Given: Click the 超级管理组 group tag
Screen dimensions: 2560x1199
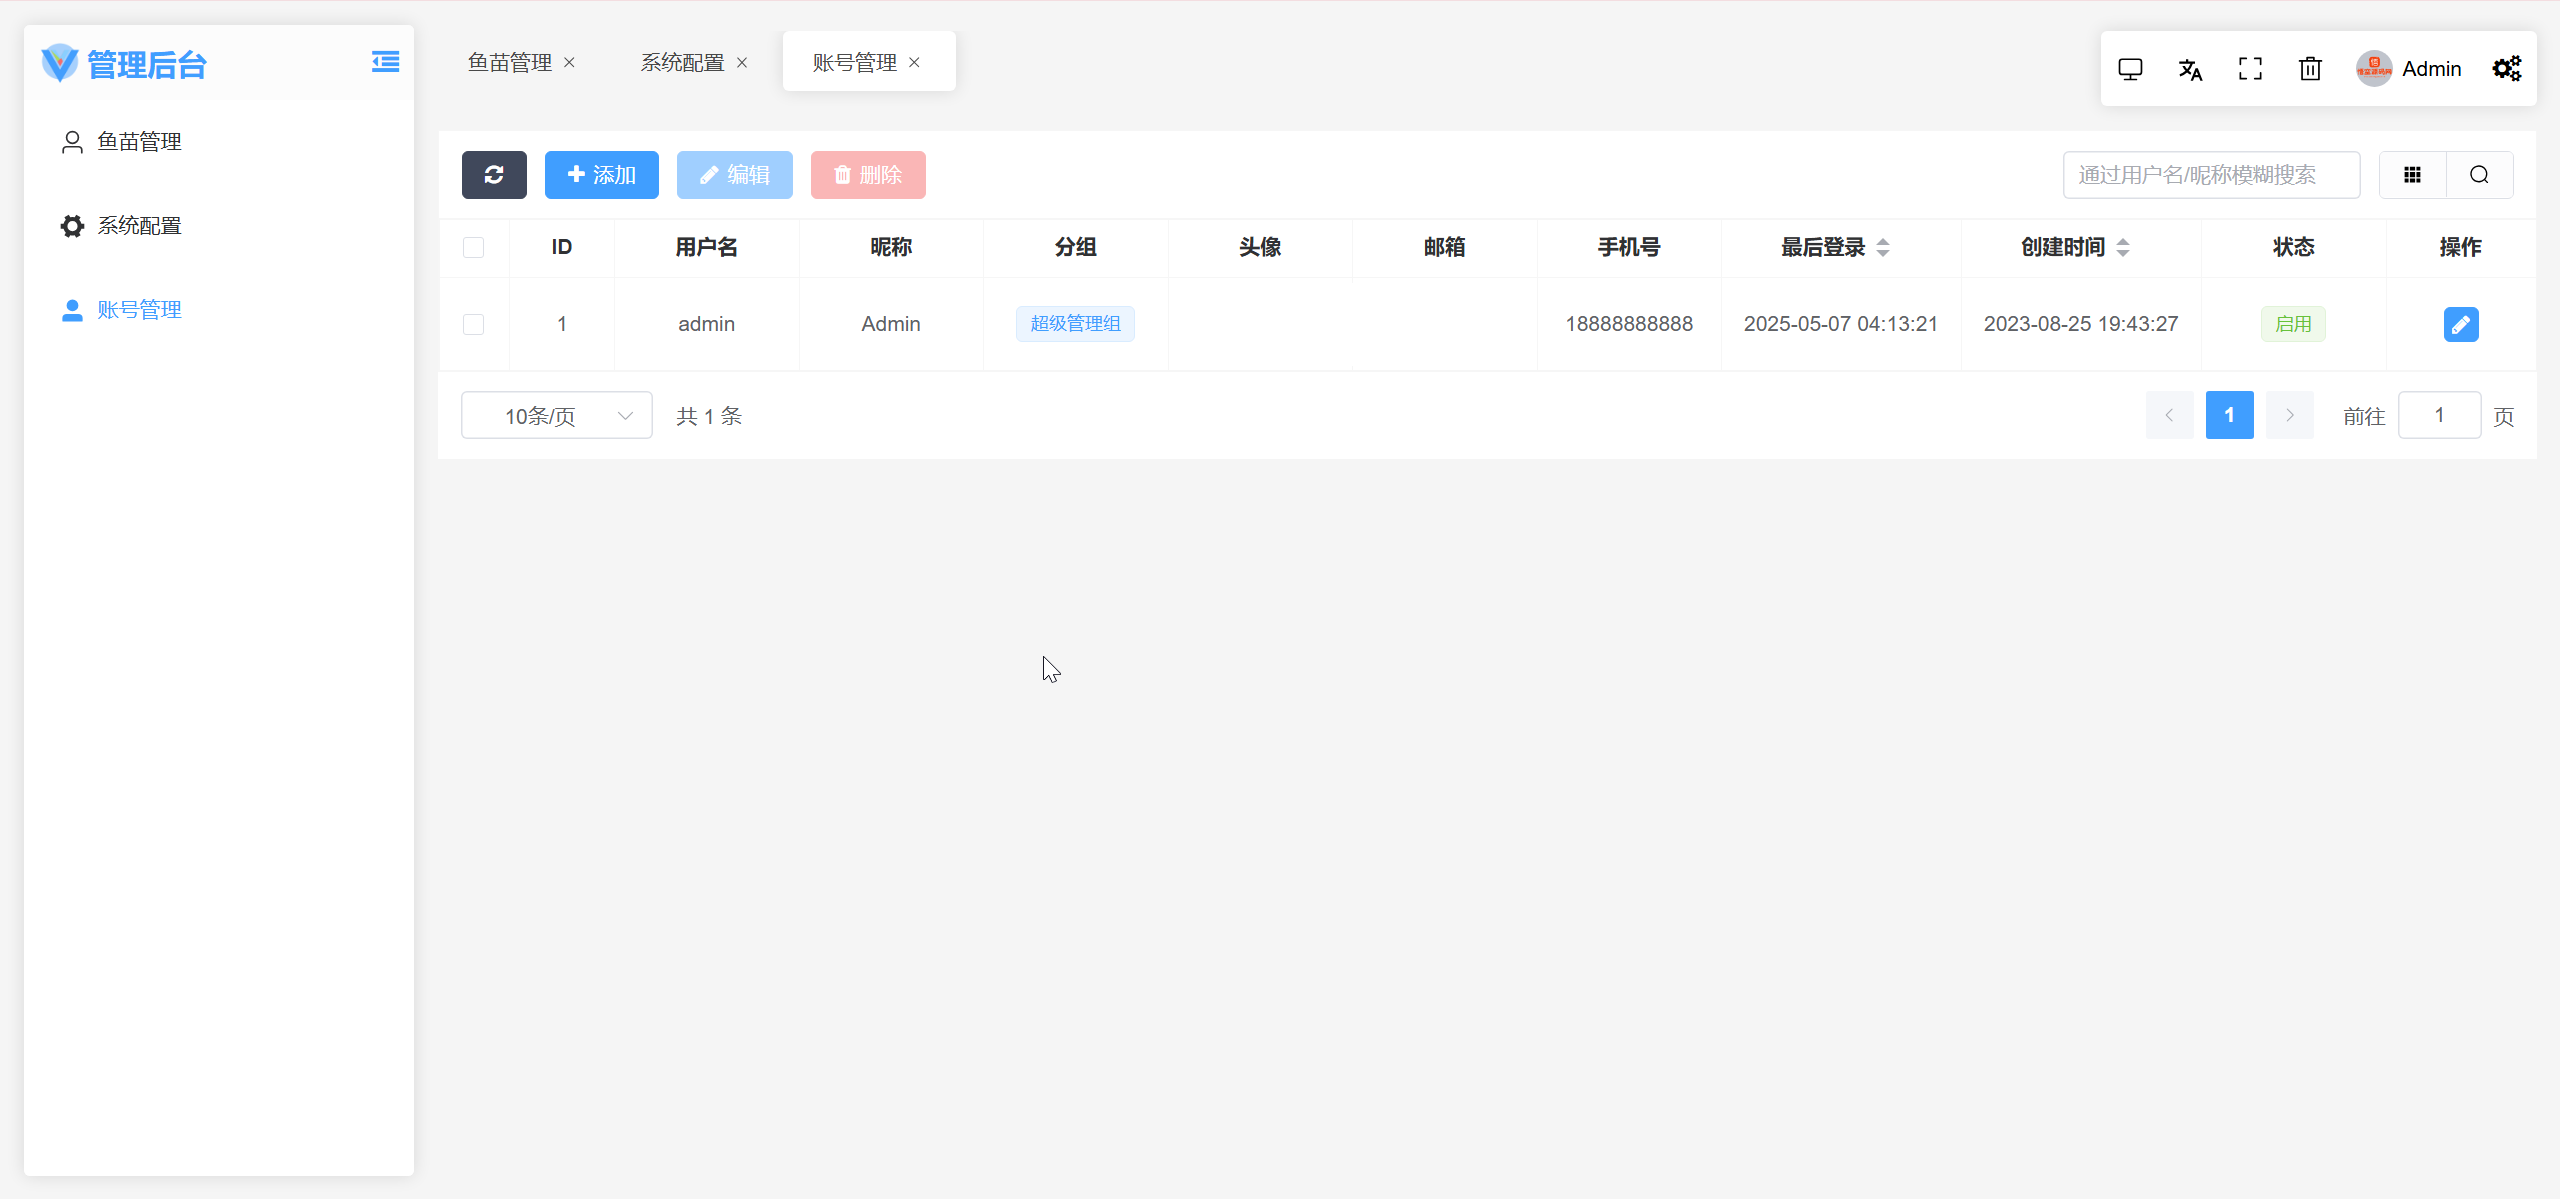Looking at the screenshot, I should click(1075, 324).
